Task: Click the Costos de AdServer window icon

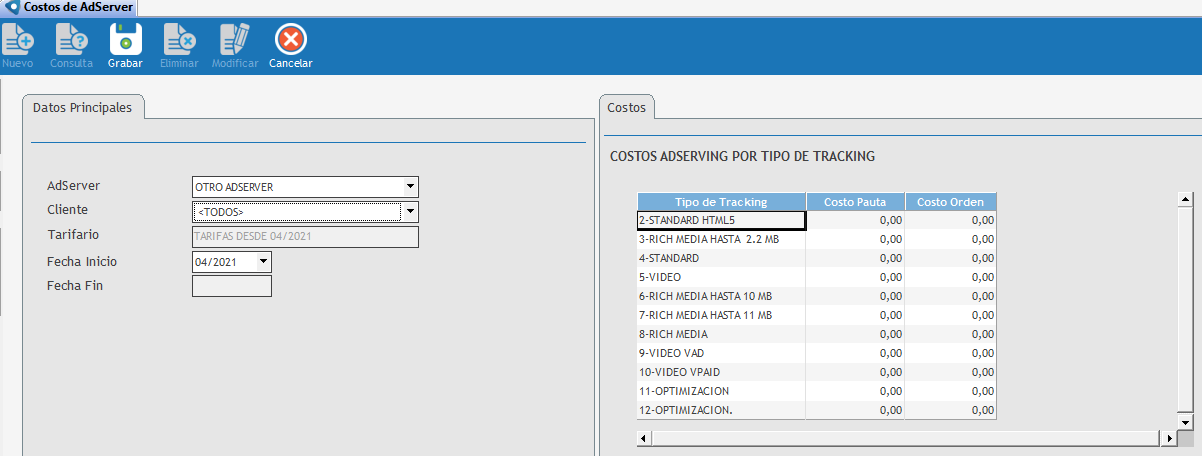Action: coord(12,7)
